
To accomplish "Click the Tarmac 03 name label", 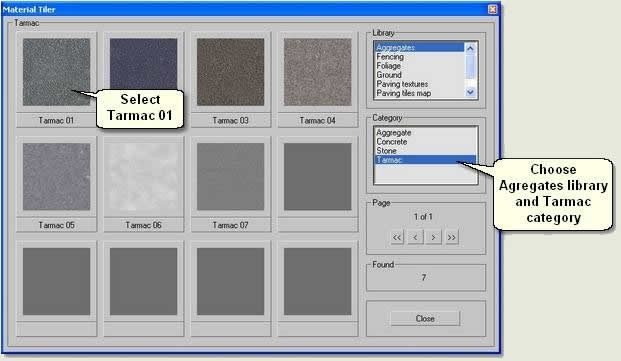I will pyautogui.click(x=230, y=120).
